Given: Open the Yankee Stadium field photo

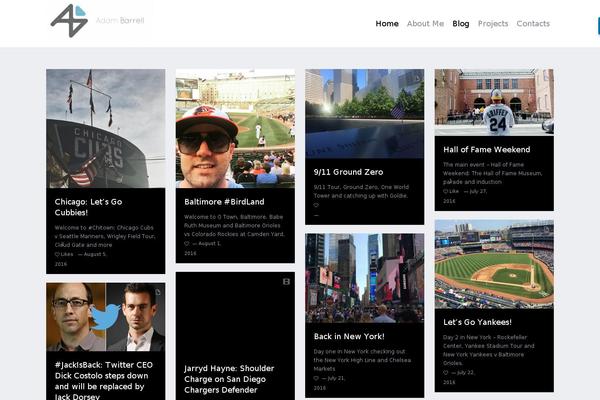Looking at the screenshot, I should (x=494, y=264).
